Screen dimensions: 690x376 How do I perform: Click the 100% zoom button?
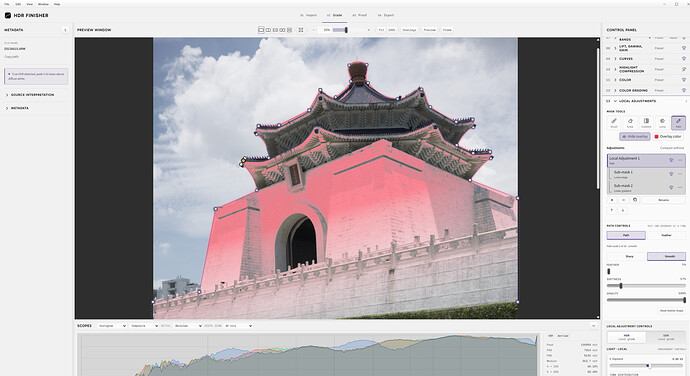point(392,30)
